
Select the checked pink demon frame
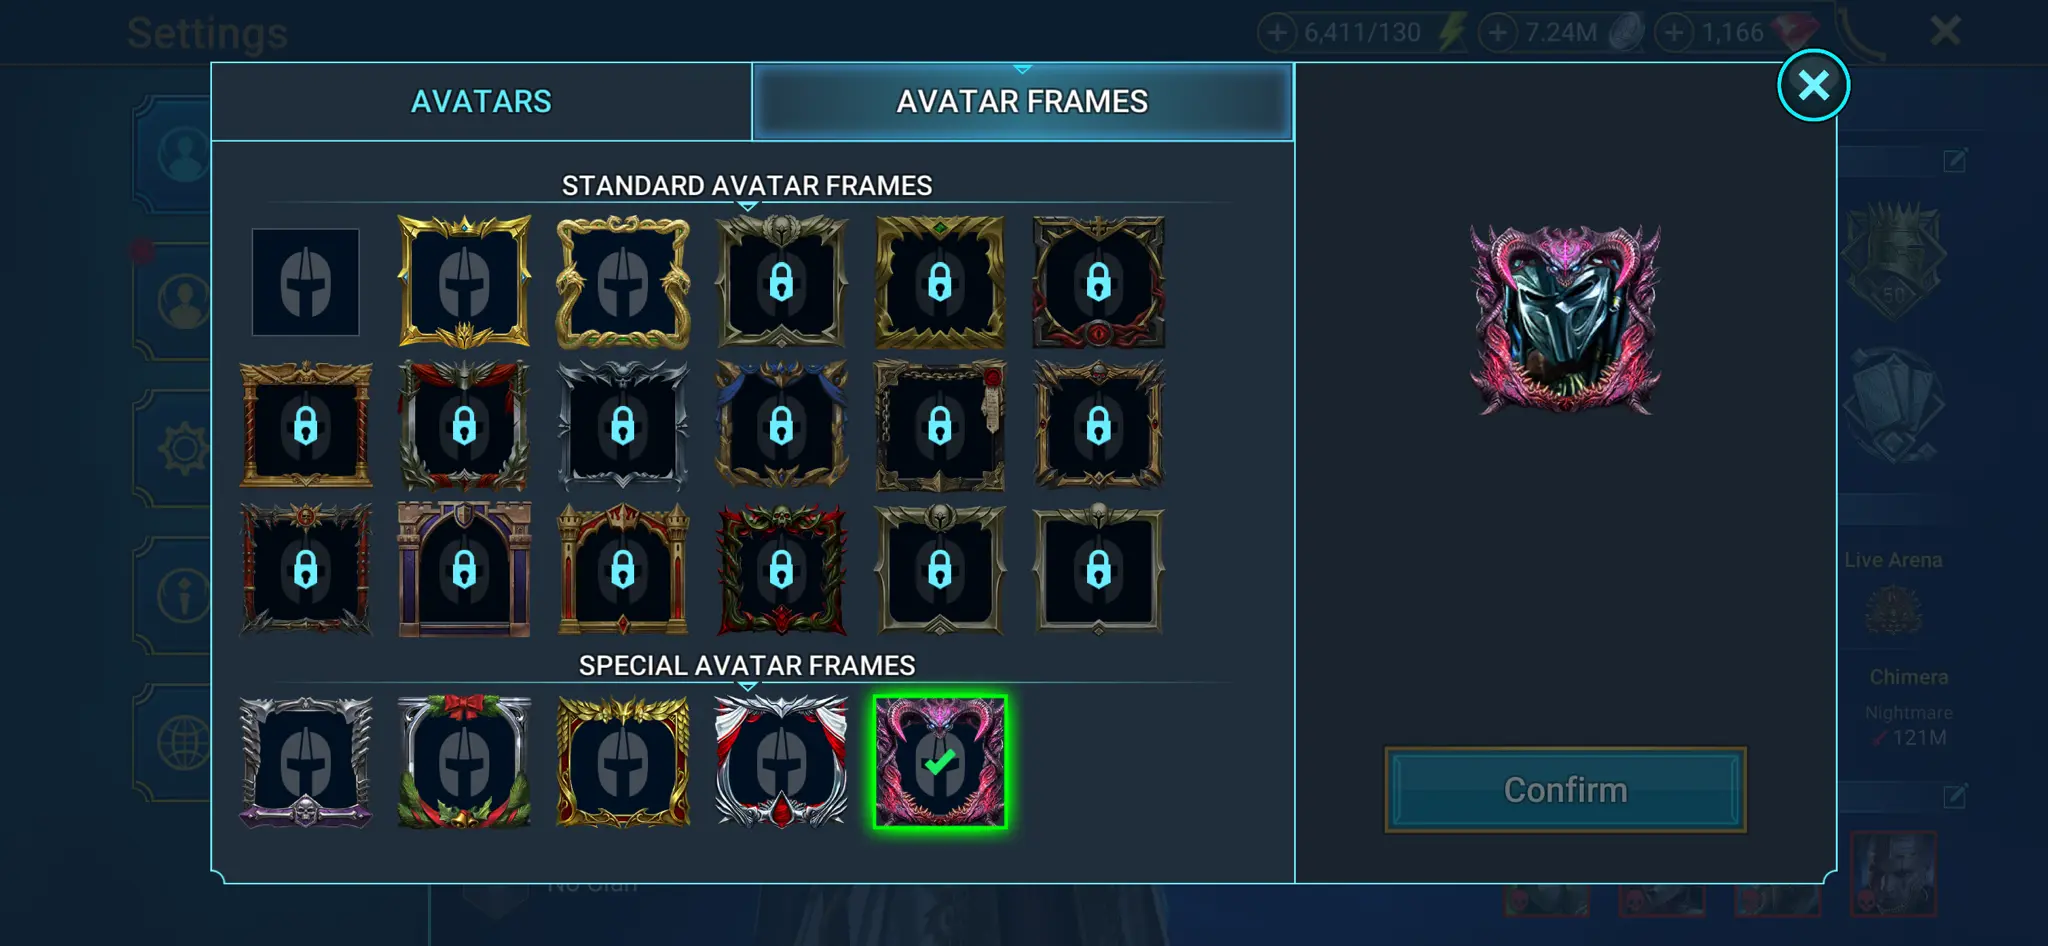pos(940,762)
